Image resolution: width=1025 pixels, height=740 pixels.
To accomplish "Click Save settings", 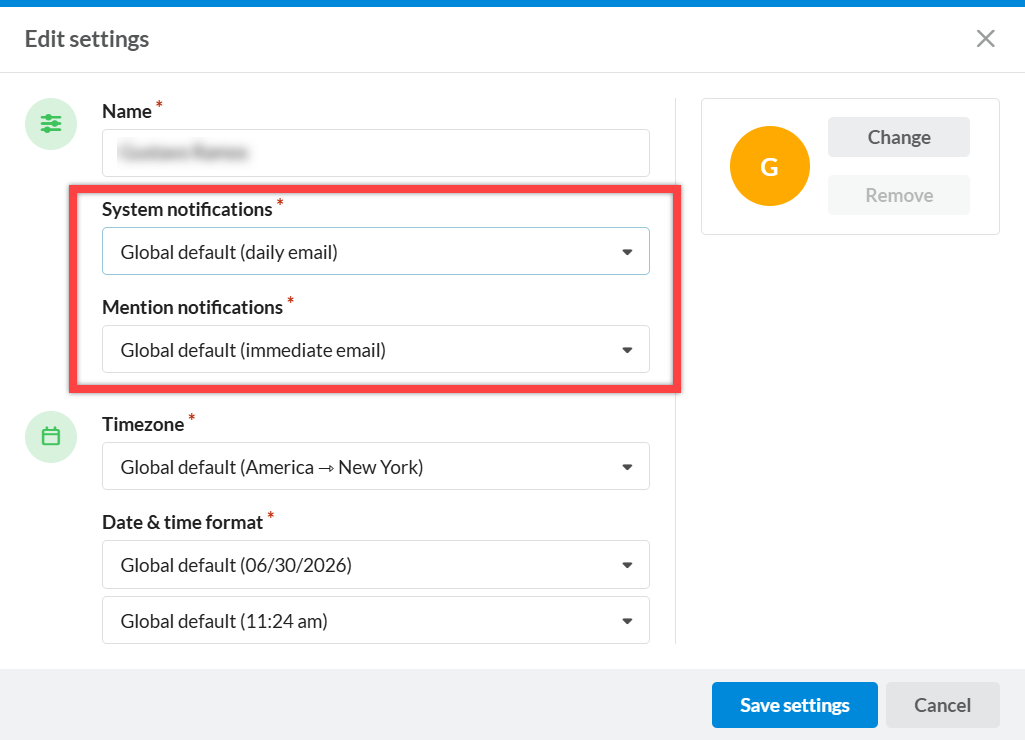I will pos(794,705).
